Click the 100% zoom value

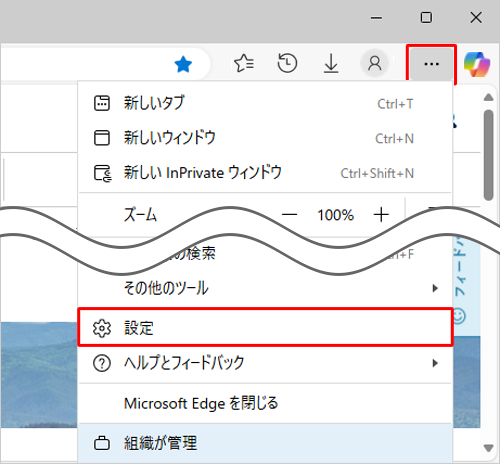[335, 215]
